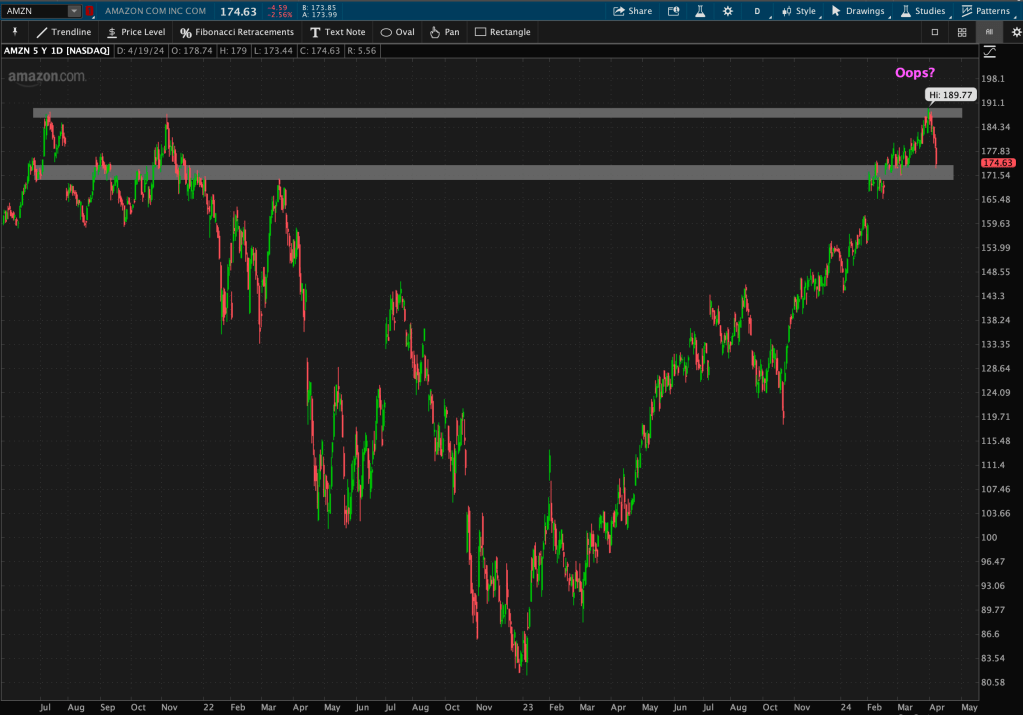
Task: Open the AMZN symbol dropdown arrow
Action: tap(74, 11)
